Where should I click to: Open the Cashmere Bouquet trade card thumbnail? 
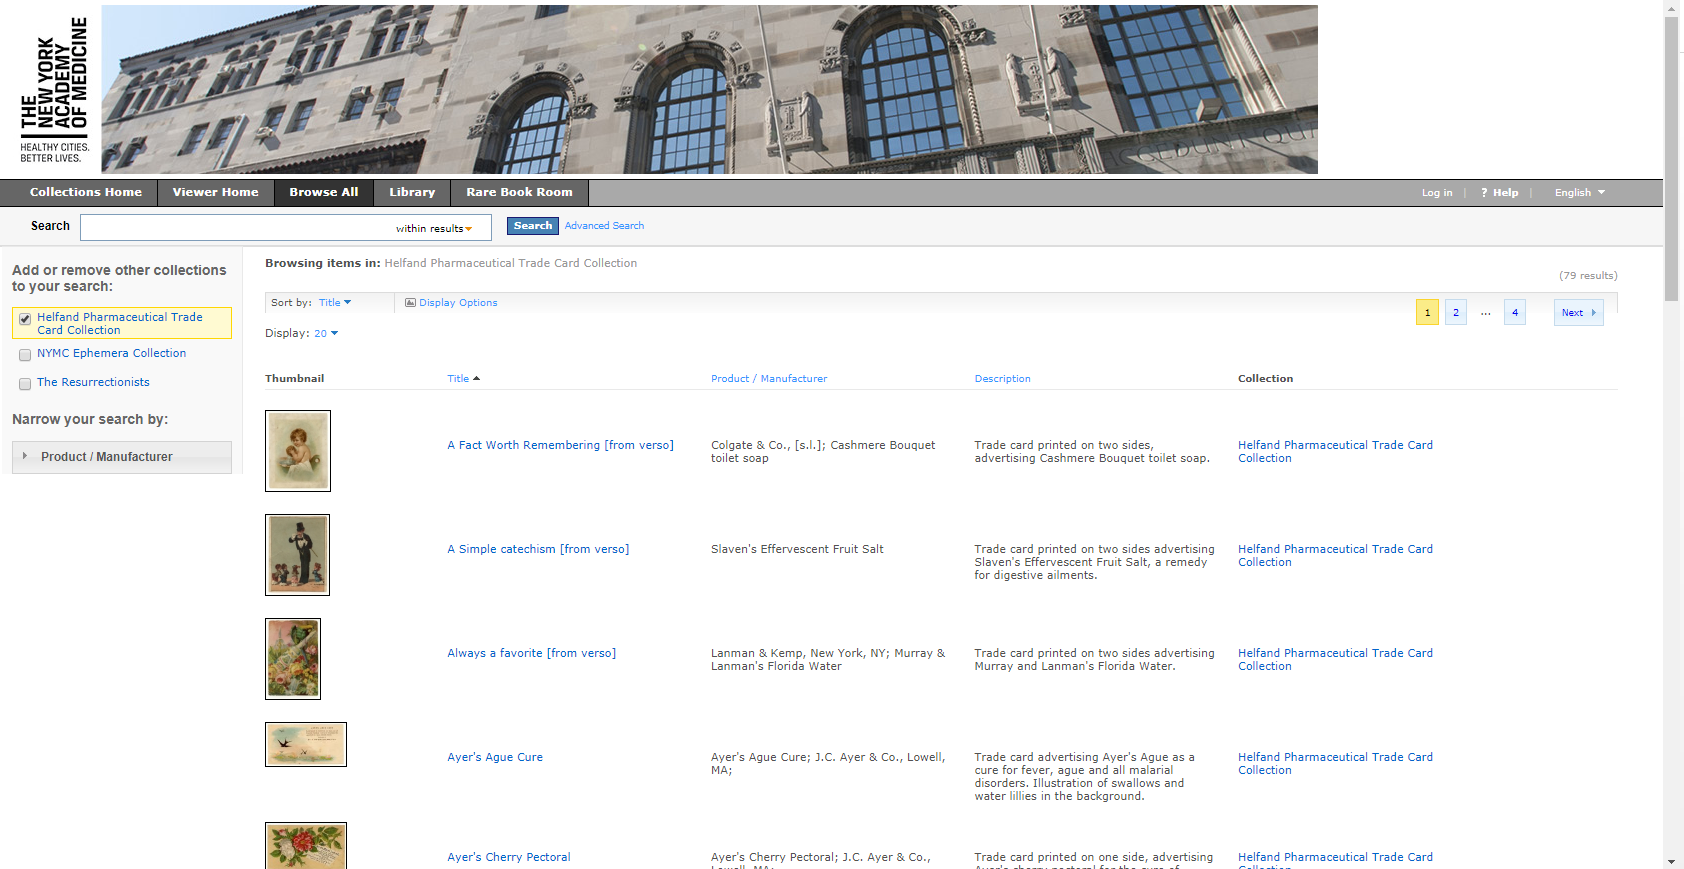tap(297, 451)
